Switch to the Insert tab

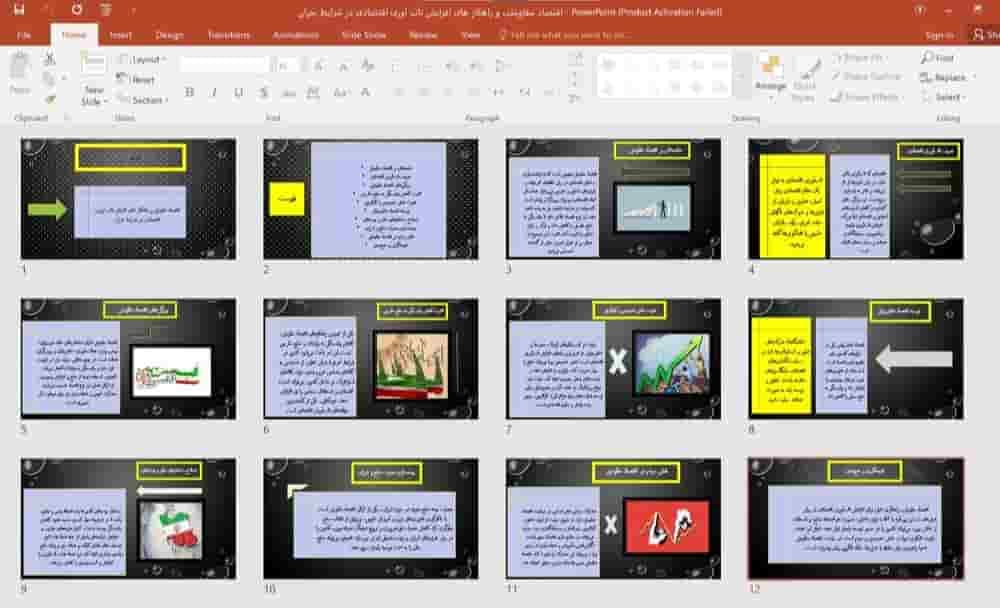pos(120,35)
